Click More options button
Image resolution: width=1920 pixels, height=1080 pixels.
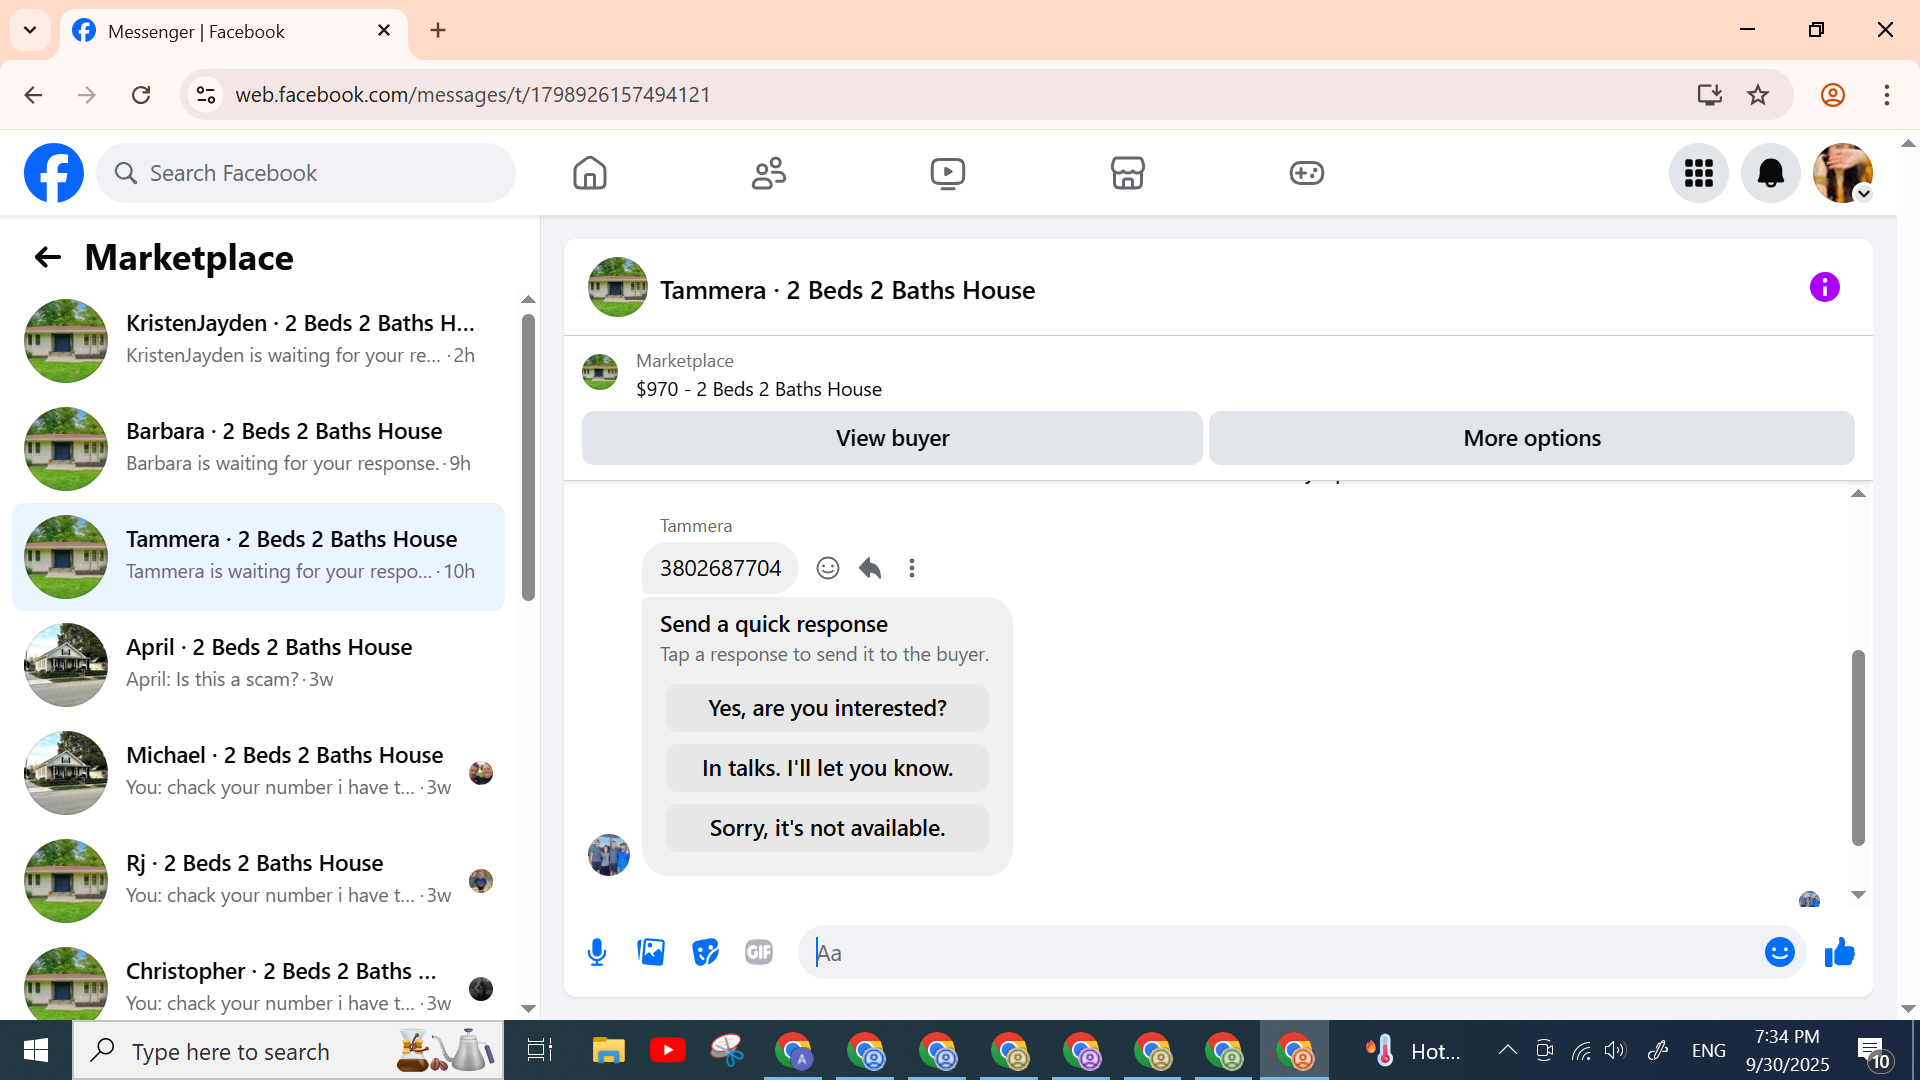[x=1531, y=438]
